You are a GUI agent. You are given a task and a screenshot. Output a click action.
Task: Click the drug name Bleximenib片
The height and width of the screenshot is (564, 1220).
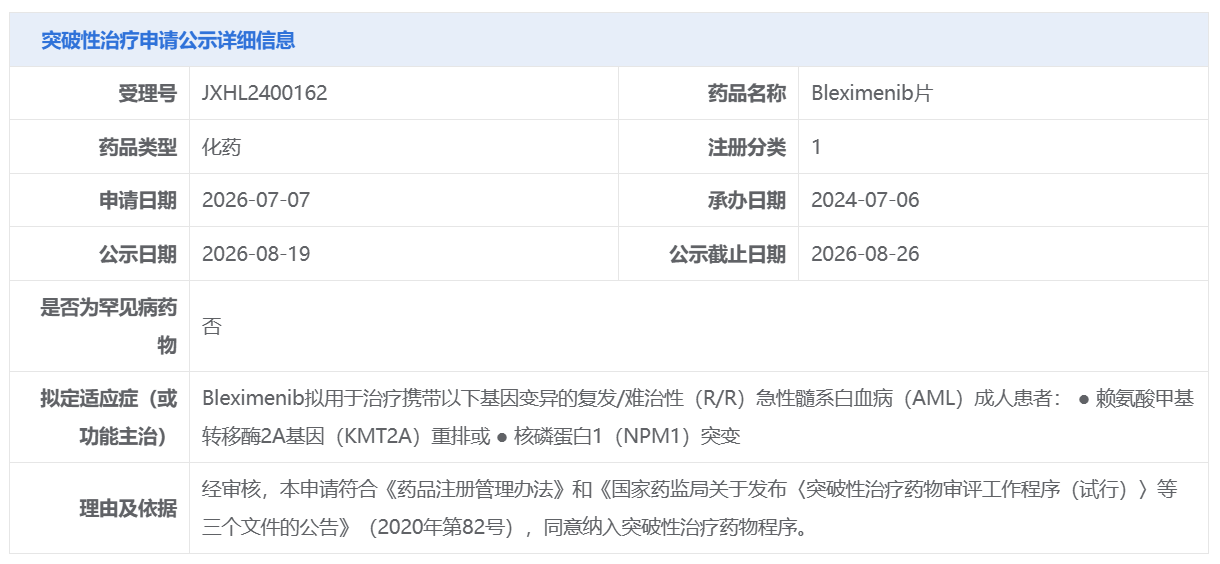coord(872,93)
